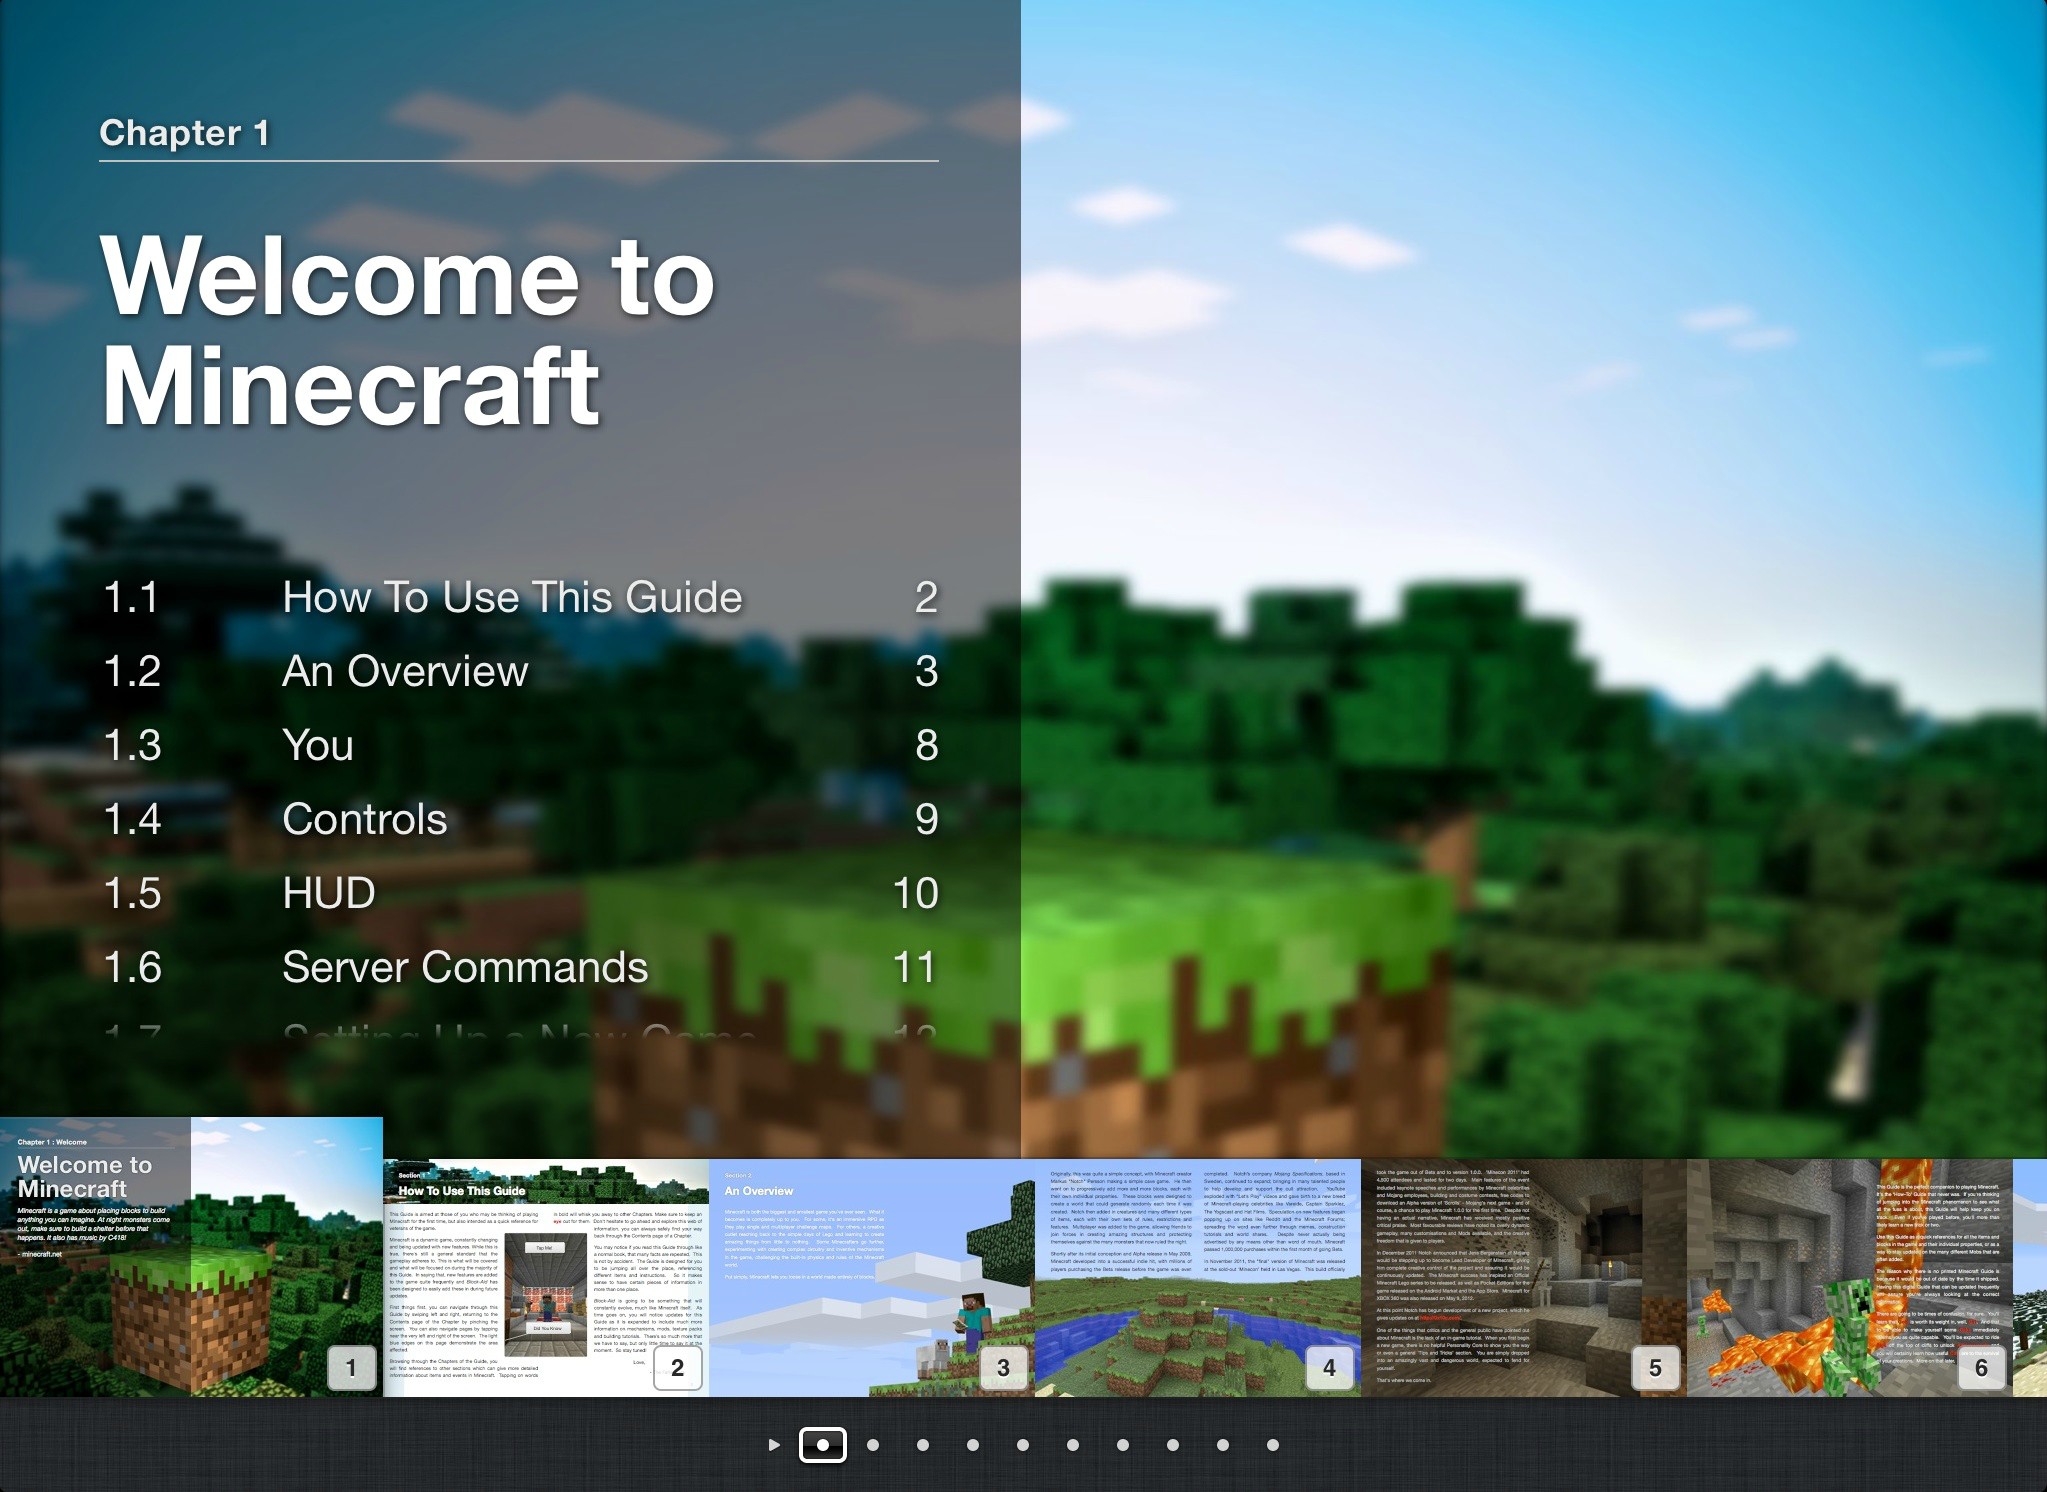
Task: Click the "Chapter 1" heading label
Action: click(185, 133)
